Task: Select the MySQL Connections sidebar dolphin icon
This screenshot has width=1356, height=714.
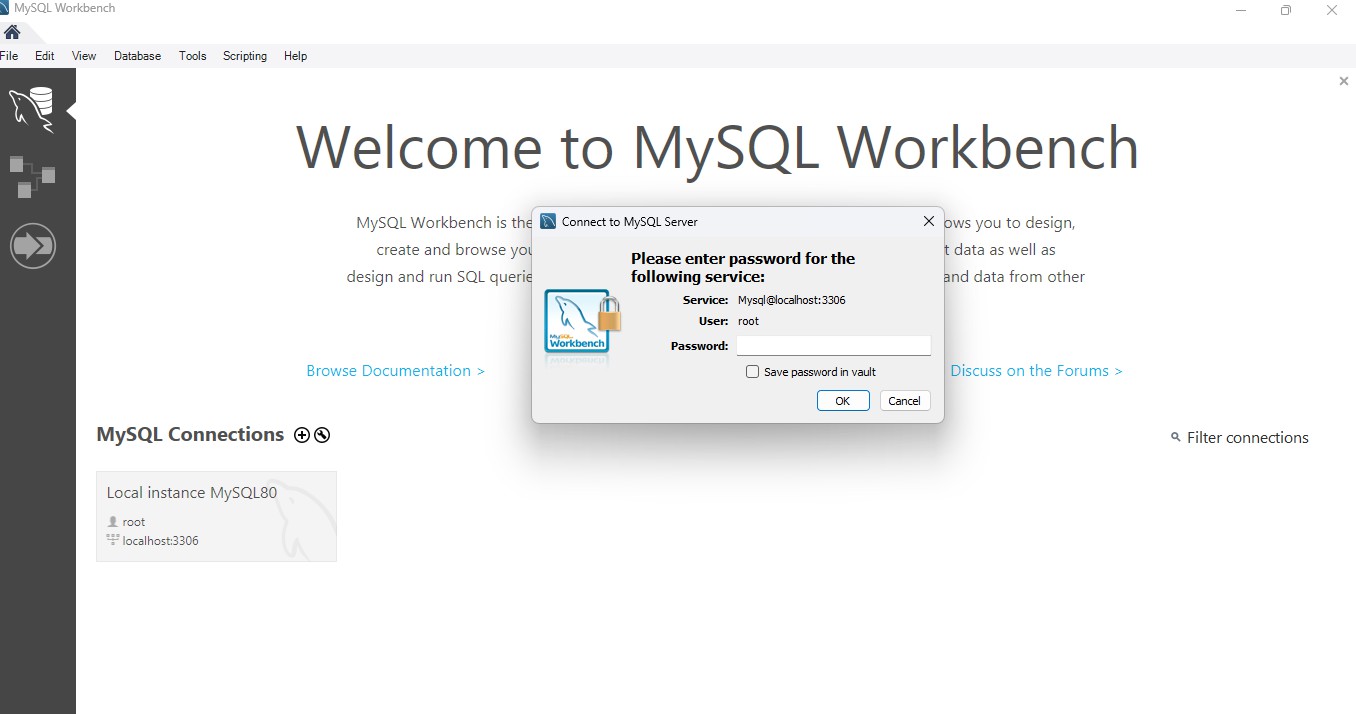Action: coord(32,108)
